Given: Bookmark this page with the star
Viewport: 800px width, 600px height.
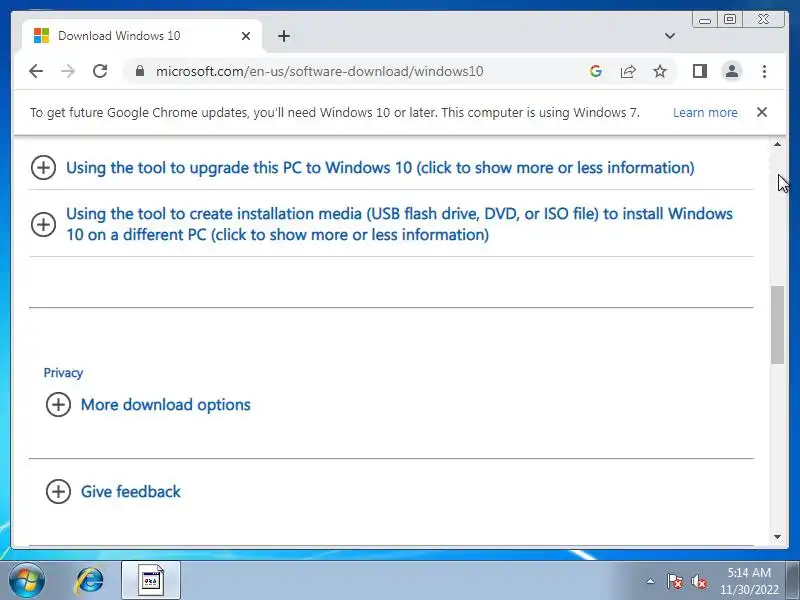Looking at the screenshot, I should coord(660,71).
